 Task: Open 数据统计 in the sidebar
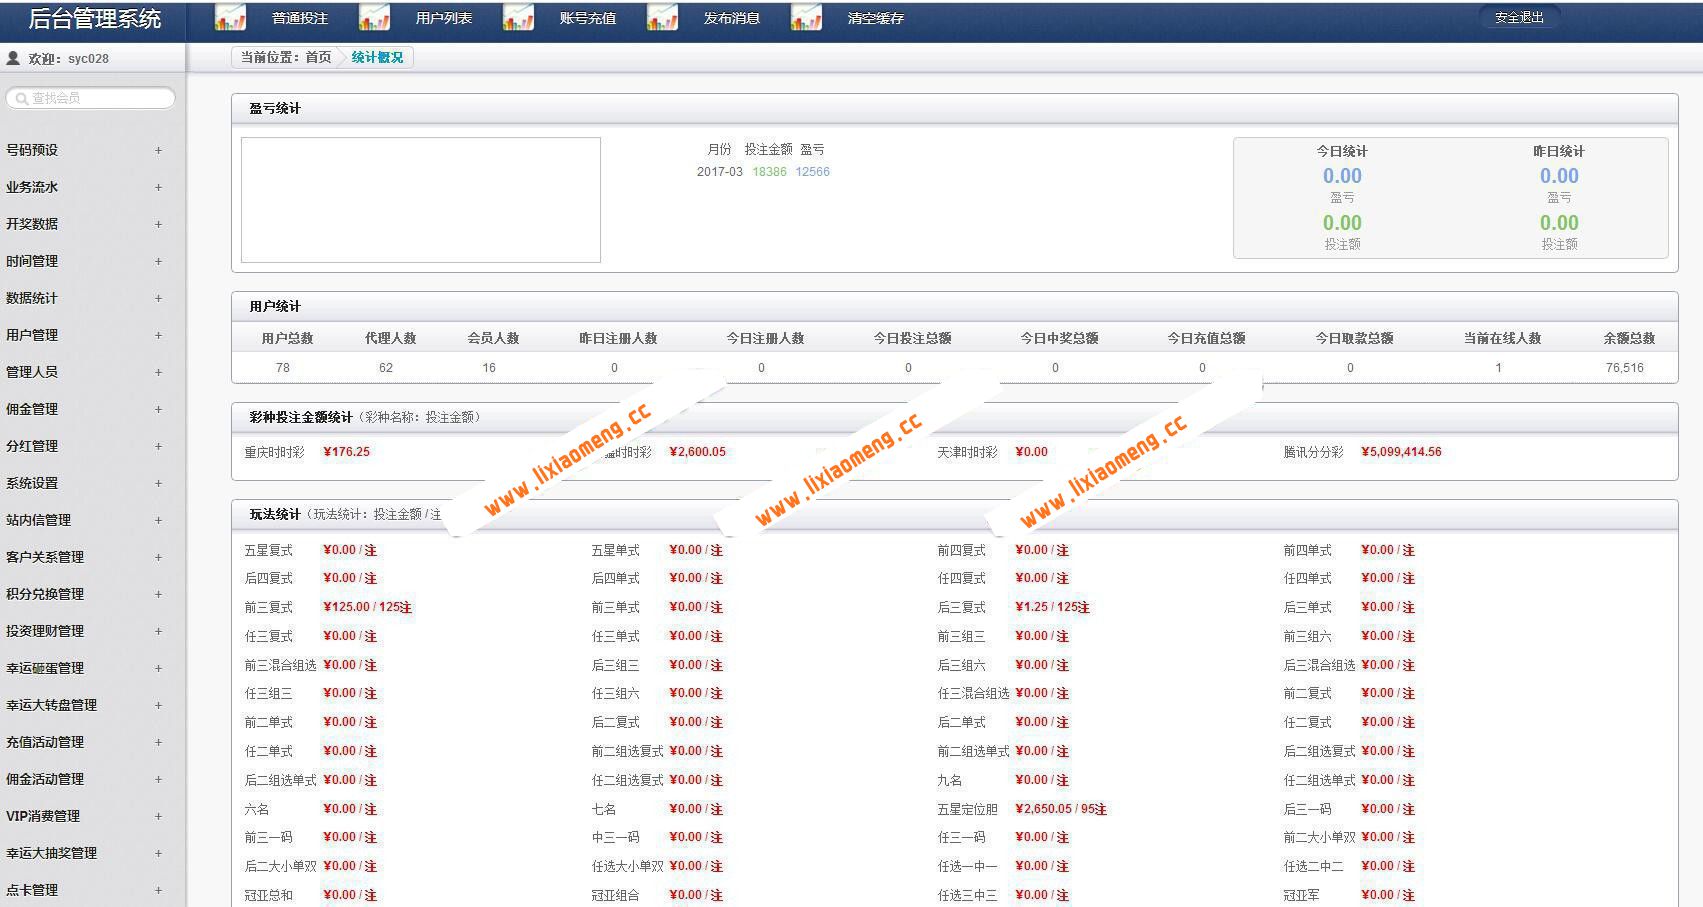pyautogui.click(x=32, y=298)
